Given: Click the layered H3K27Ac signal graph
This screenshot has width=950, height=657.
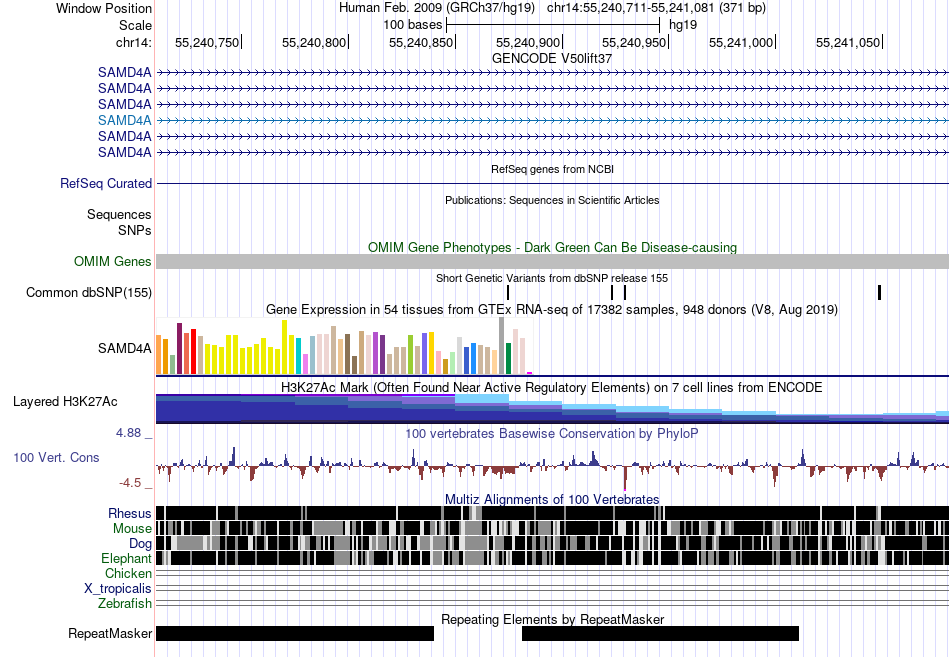Looking at the screenshot, I should [x=552, y=409].
